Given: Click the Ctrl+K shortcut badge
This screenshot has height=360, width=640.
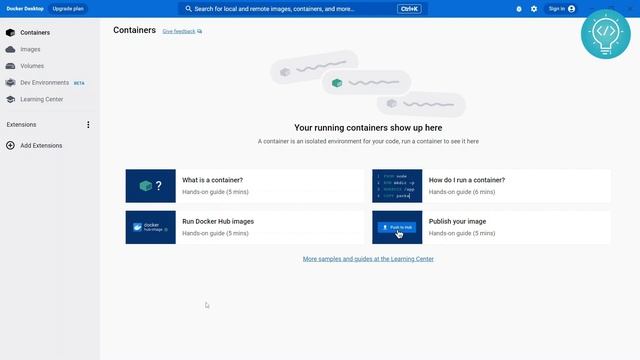Looking at the screenshot, I should [x=409, y=9].
